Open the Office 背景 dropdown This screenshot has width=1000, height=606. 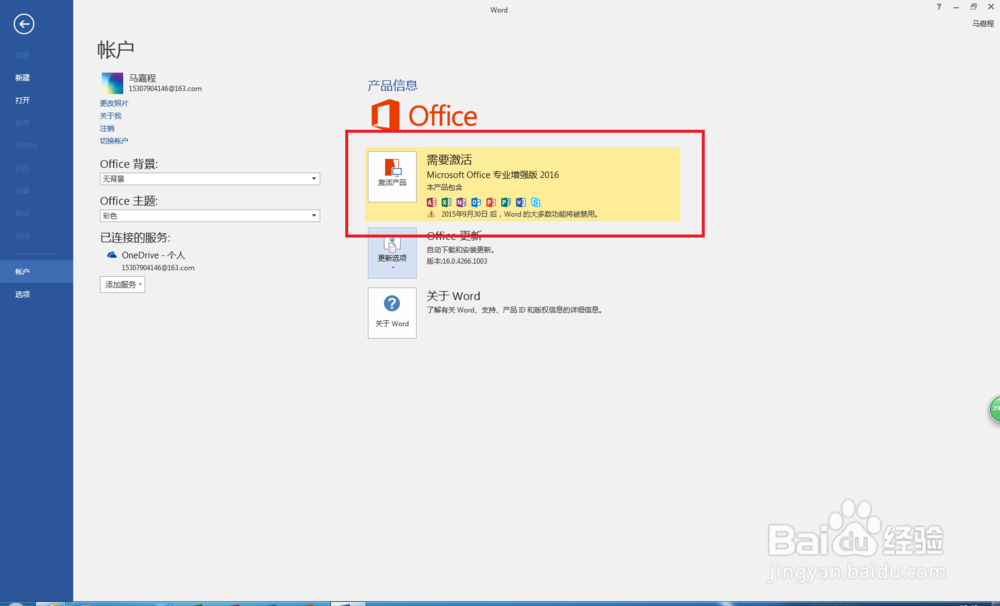(314, 178)
